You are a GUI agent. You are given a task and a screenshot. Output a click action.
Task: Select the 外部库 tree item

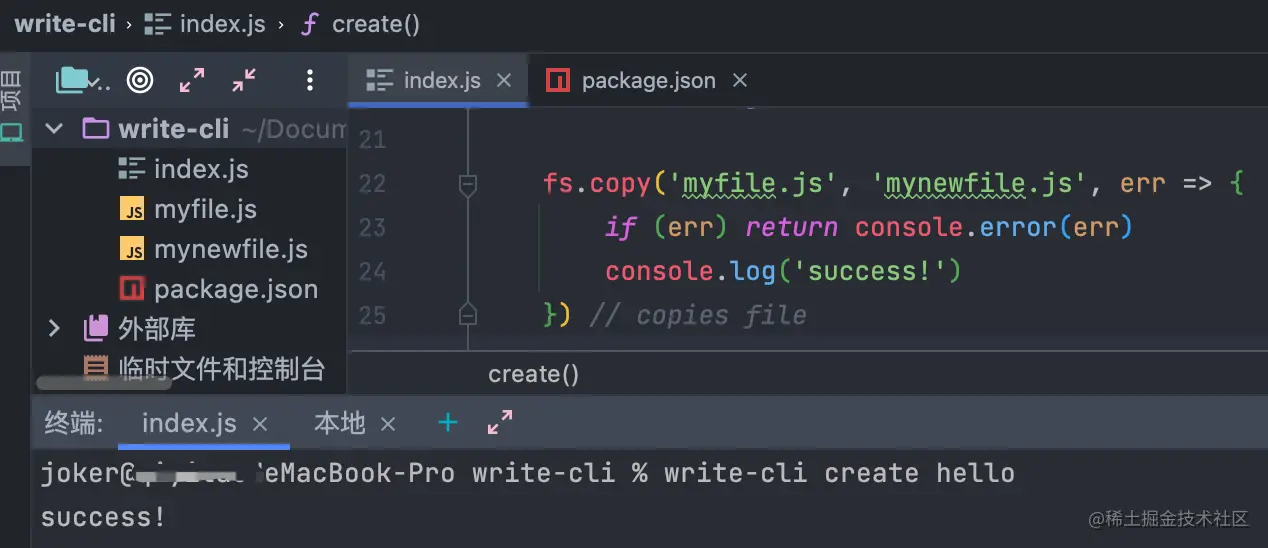point(157,328)
